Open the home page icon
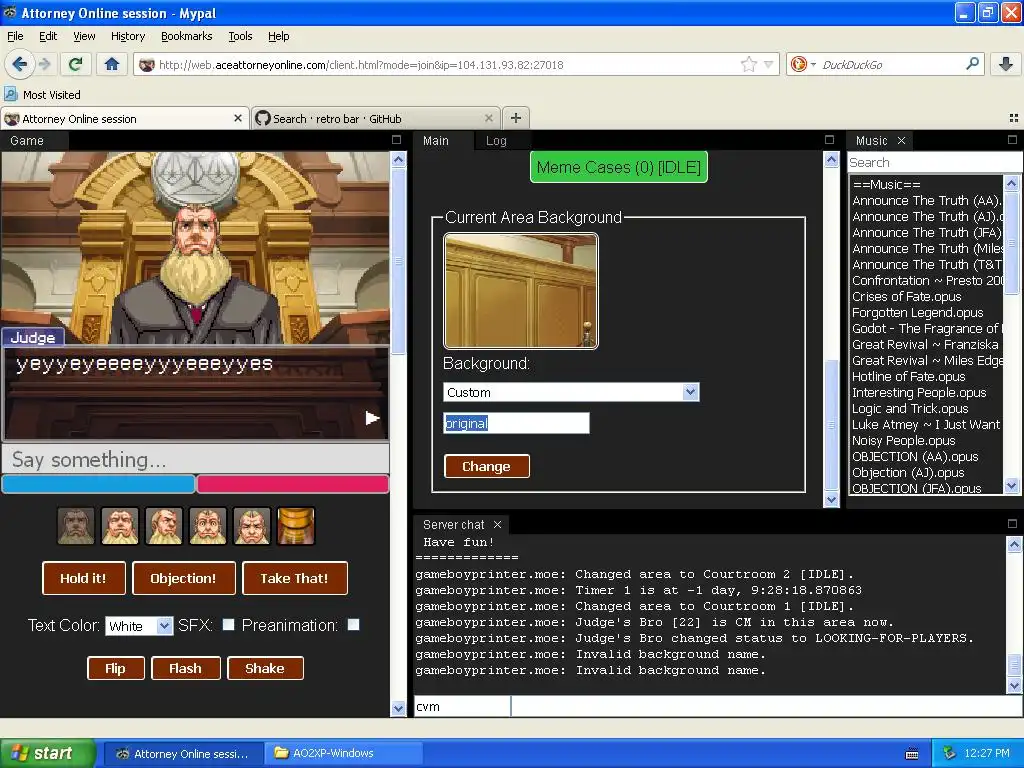1024x768 pixels. (x=112, y=64)
